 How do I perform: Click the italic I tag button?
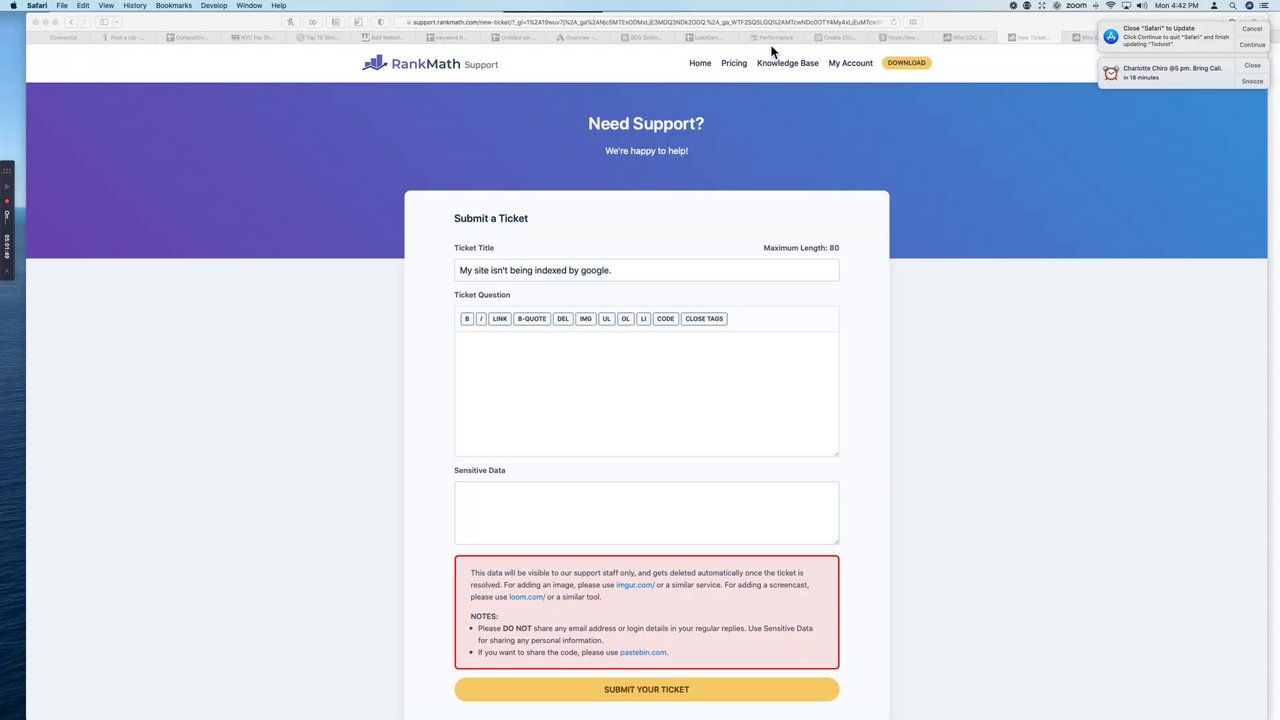(x=481, y=319)
